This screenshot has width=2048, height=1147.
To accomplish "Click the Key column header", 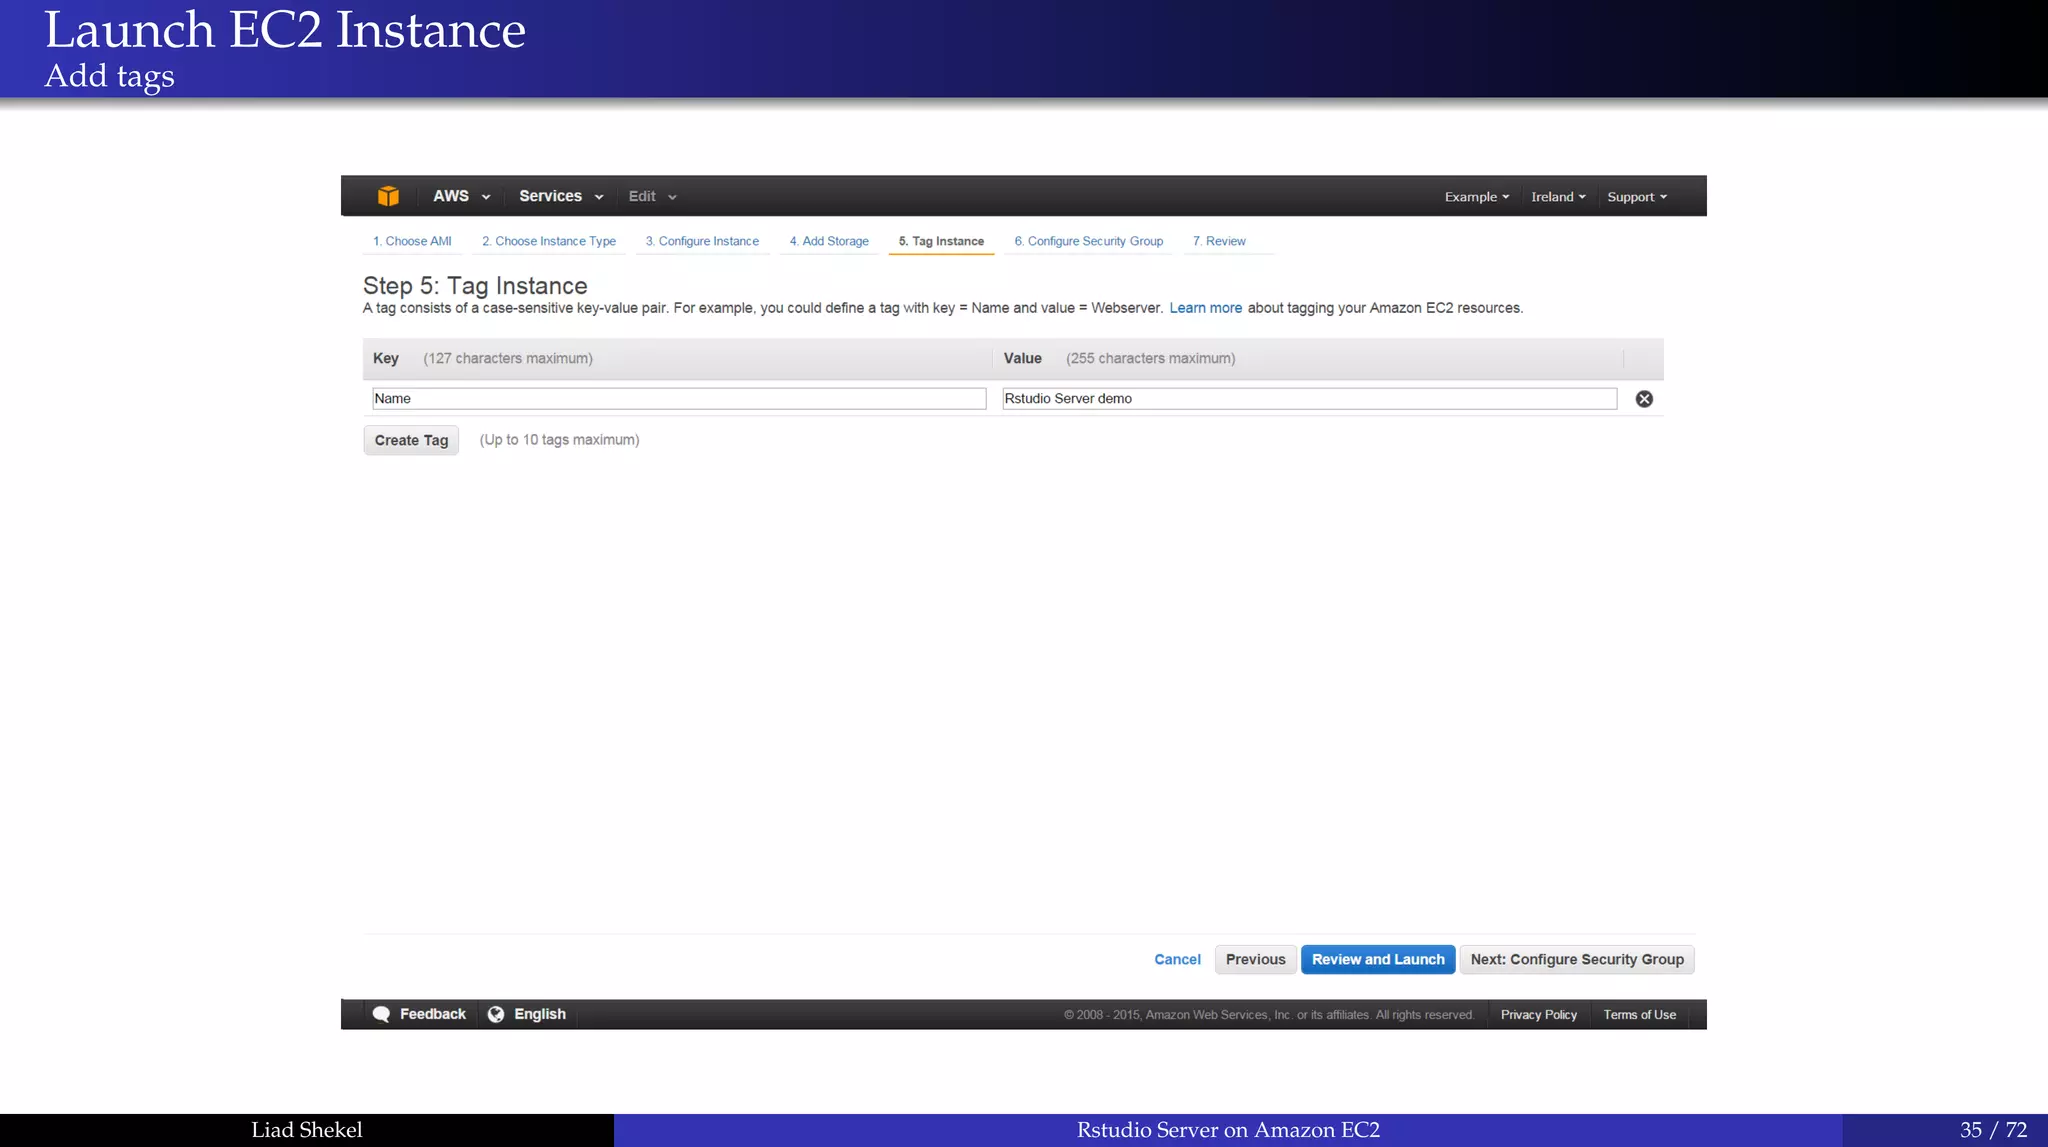I will pyautogui.click(x=386, y=358).
